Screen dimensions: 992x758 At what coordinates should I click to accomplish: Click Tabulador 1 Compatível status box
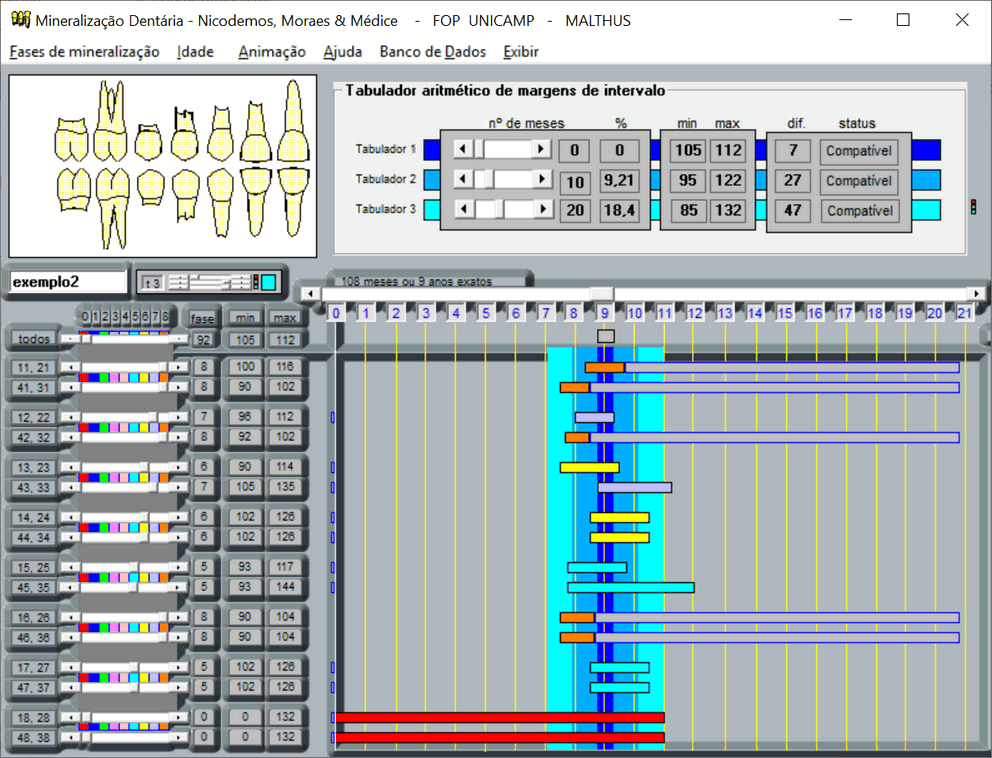click(x=859, y=151)
